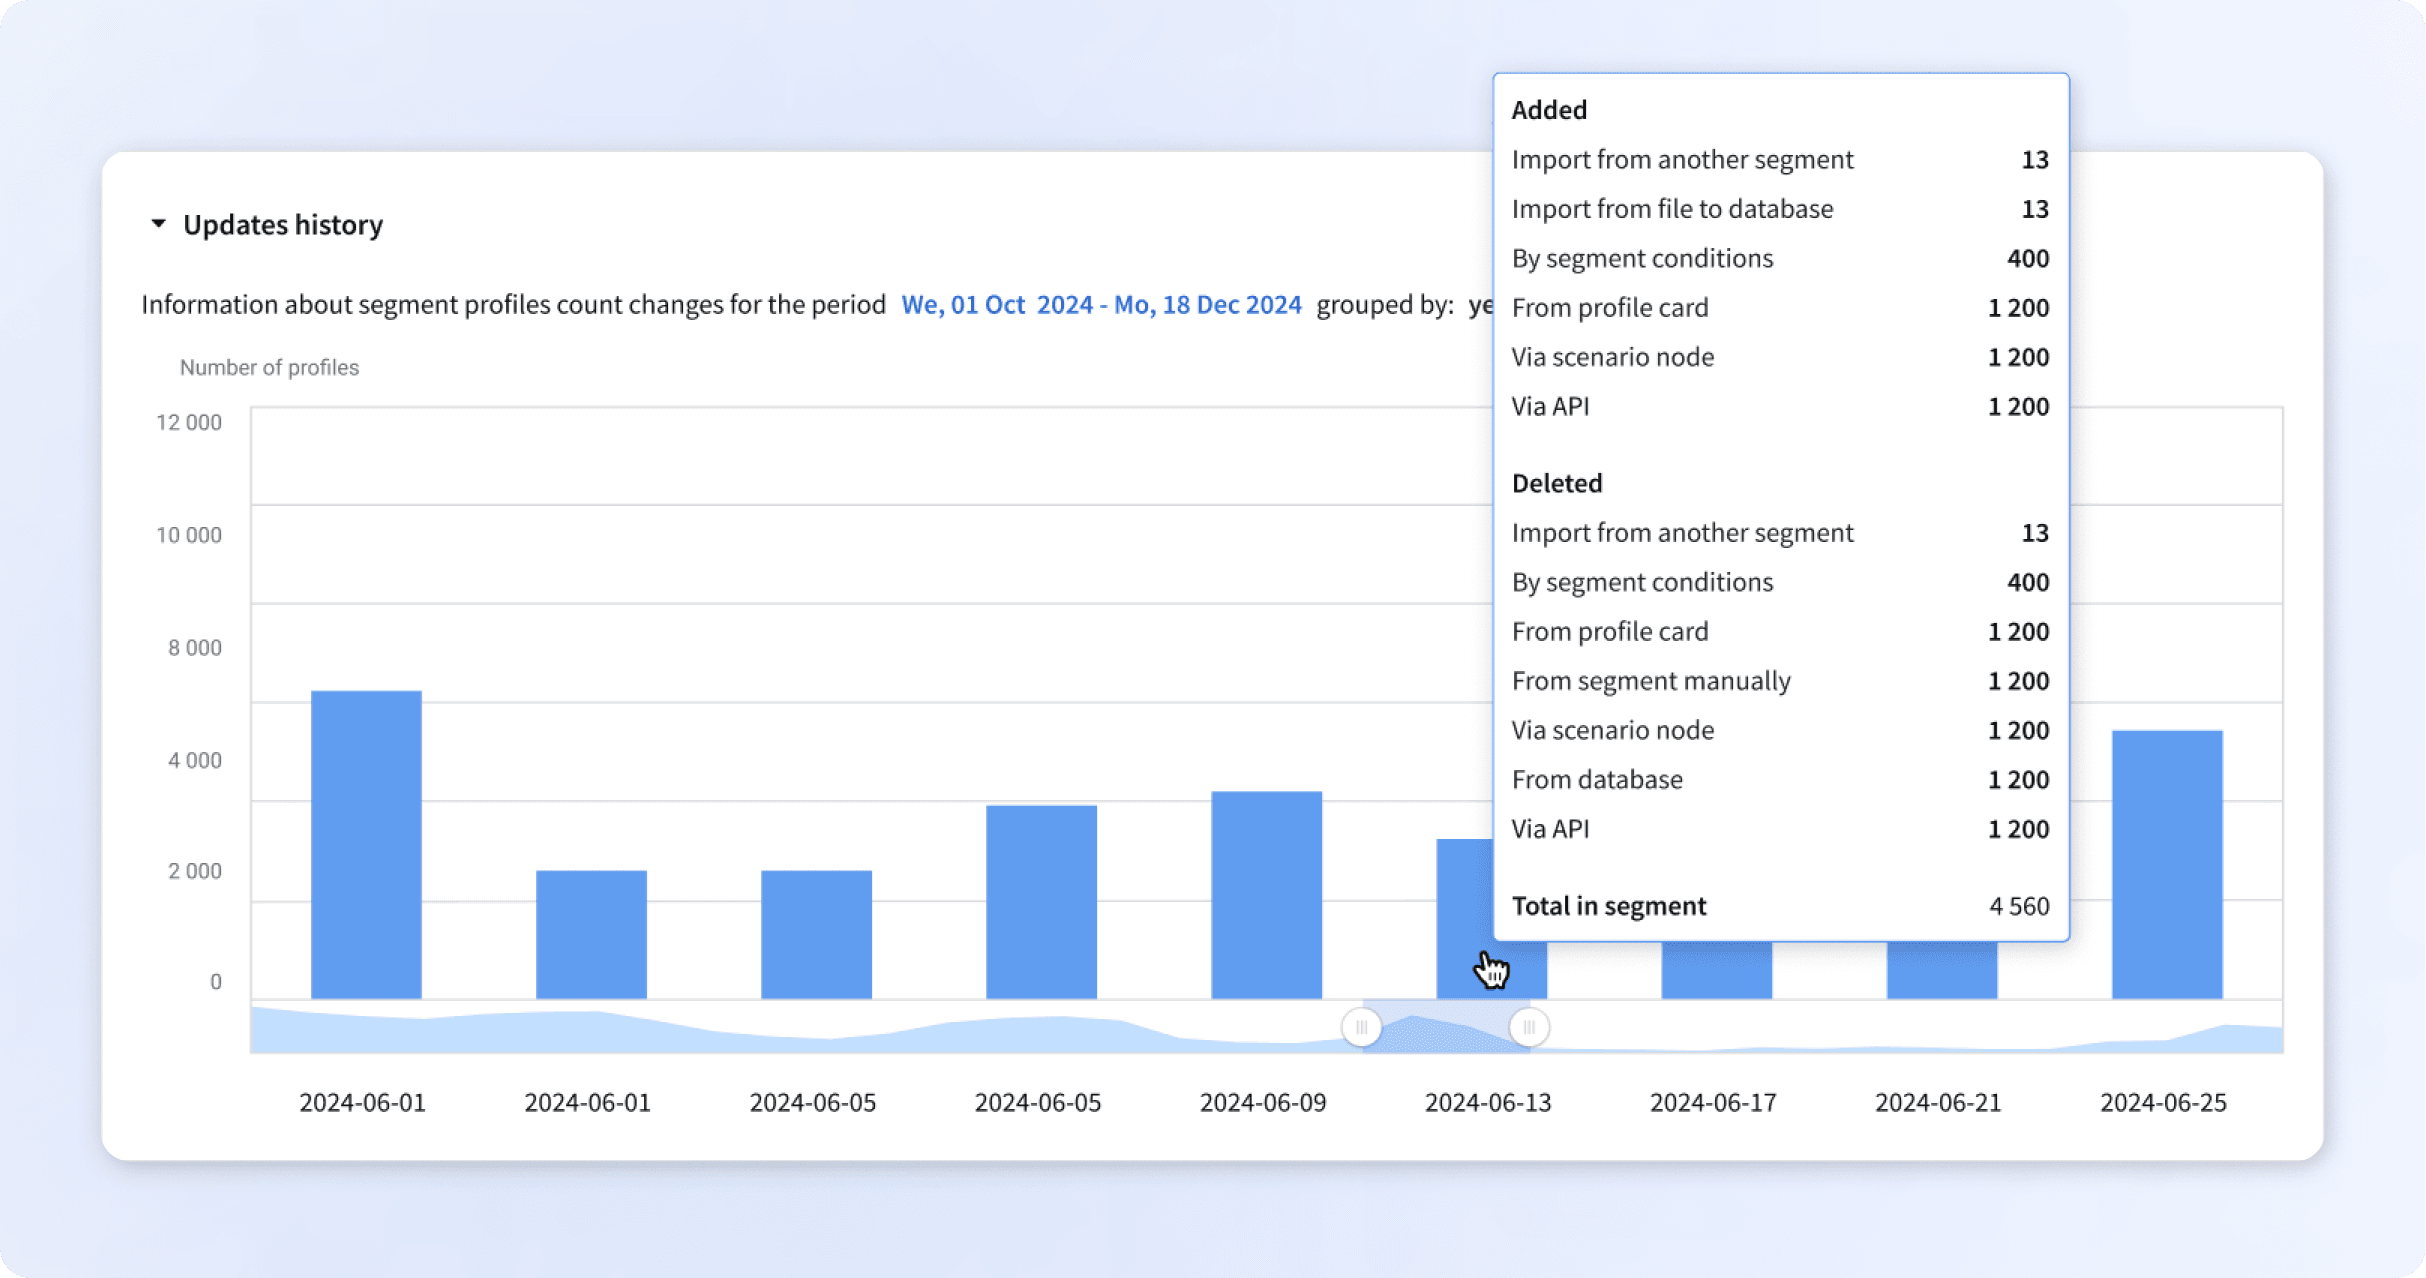Open the grouped by dropdown value
The height and width of the screenshot is (1278, 2426).
[x=1480, y=304]
